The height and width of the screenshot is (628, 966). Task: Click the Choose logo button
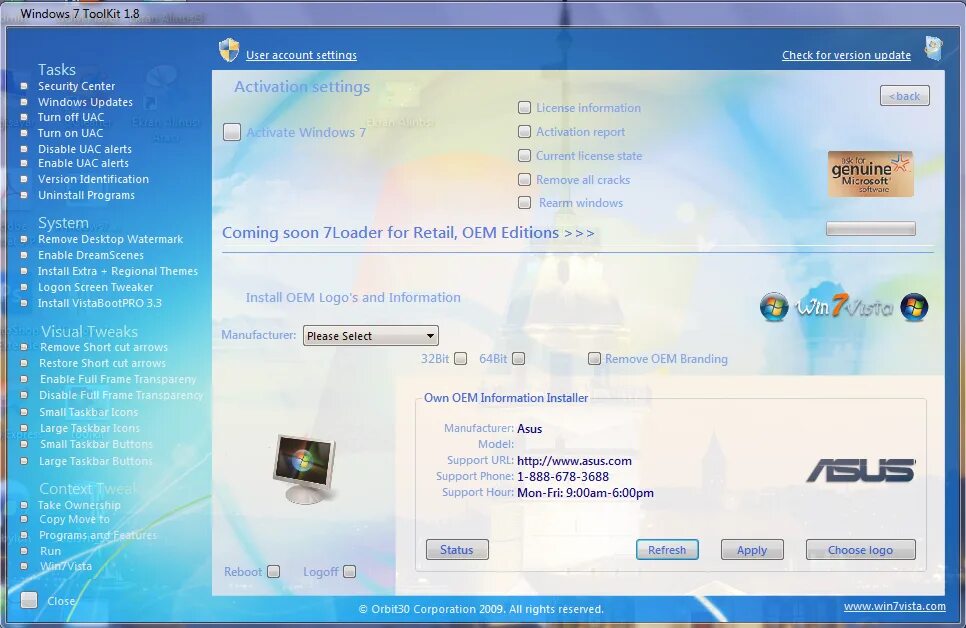[x=860, y=550]
